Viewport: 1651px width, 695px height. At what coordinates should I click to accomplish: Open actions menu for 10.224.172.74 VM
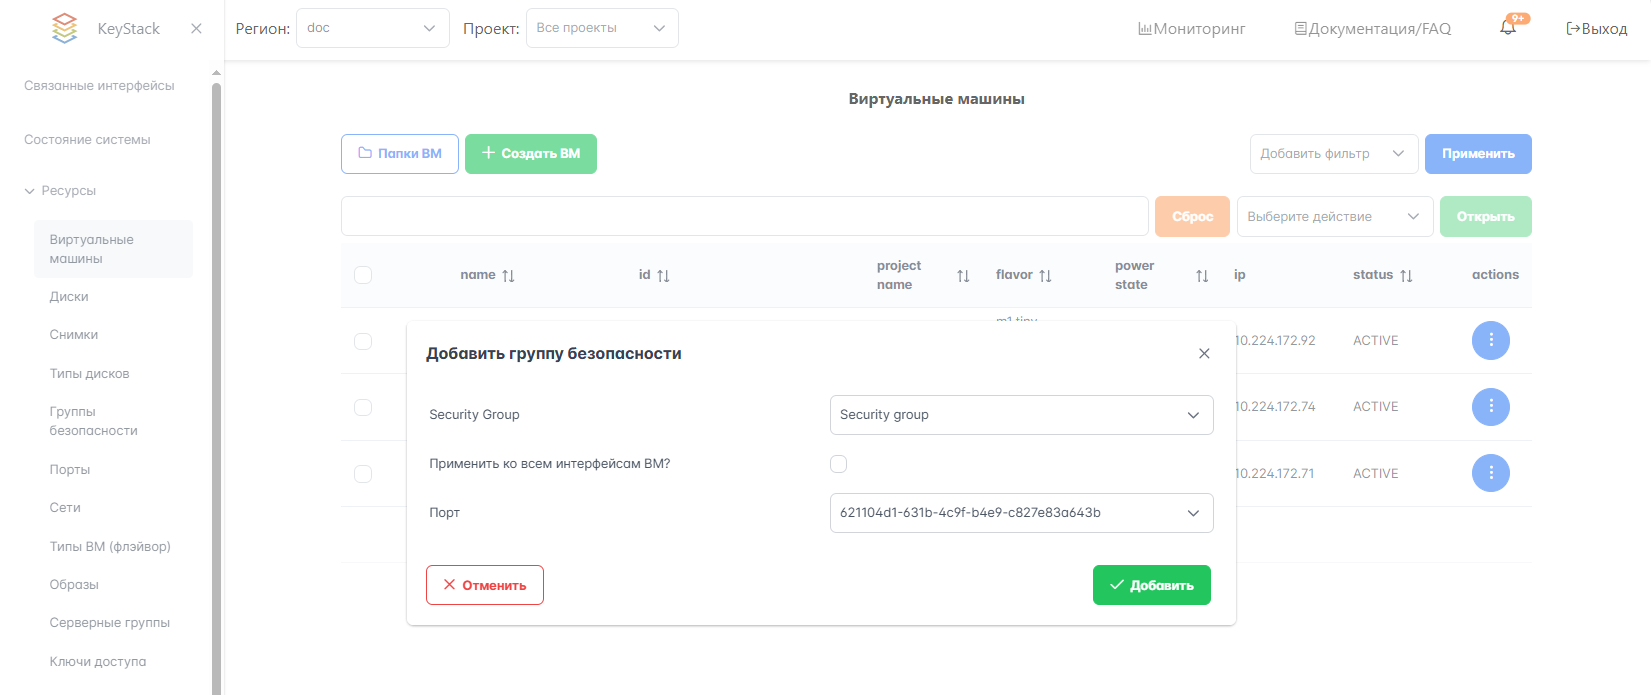[1490, 407]
